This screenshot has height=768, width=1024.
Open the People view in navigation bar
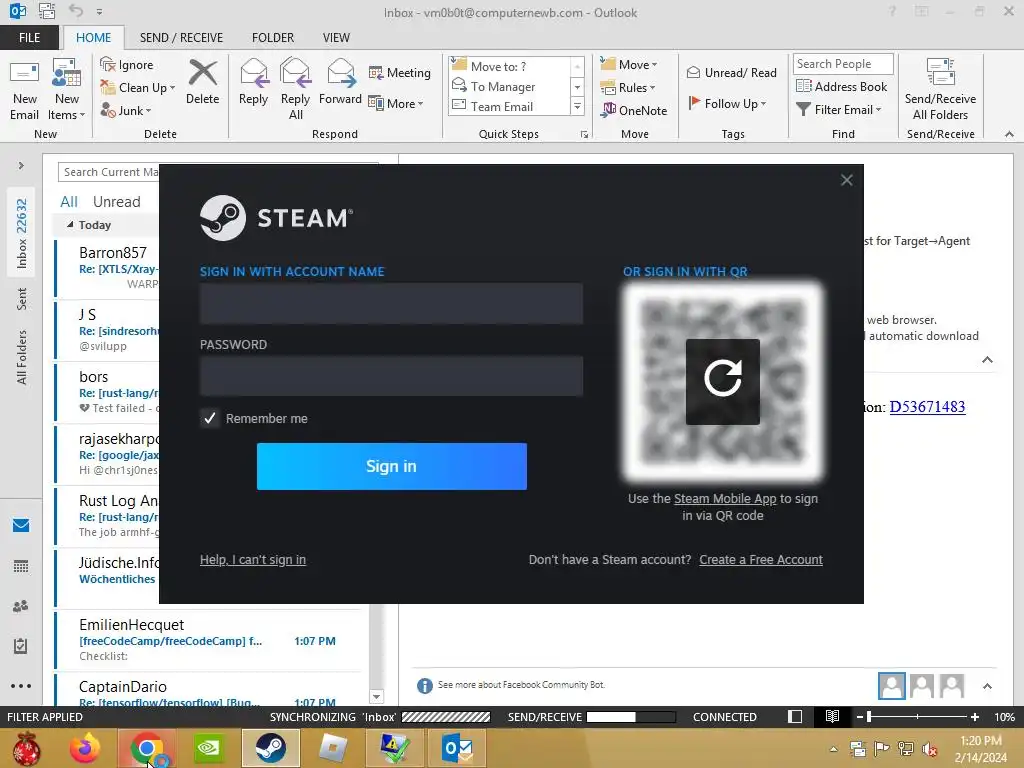click(x=21, y=606)
